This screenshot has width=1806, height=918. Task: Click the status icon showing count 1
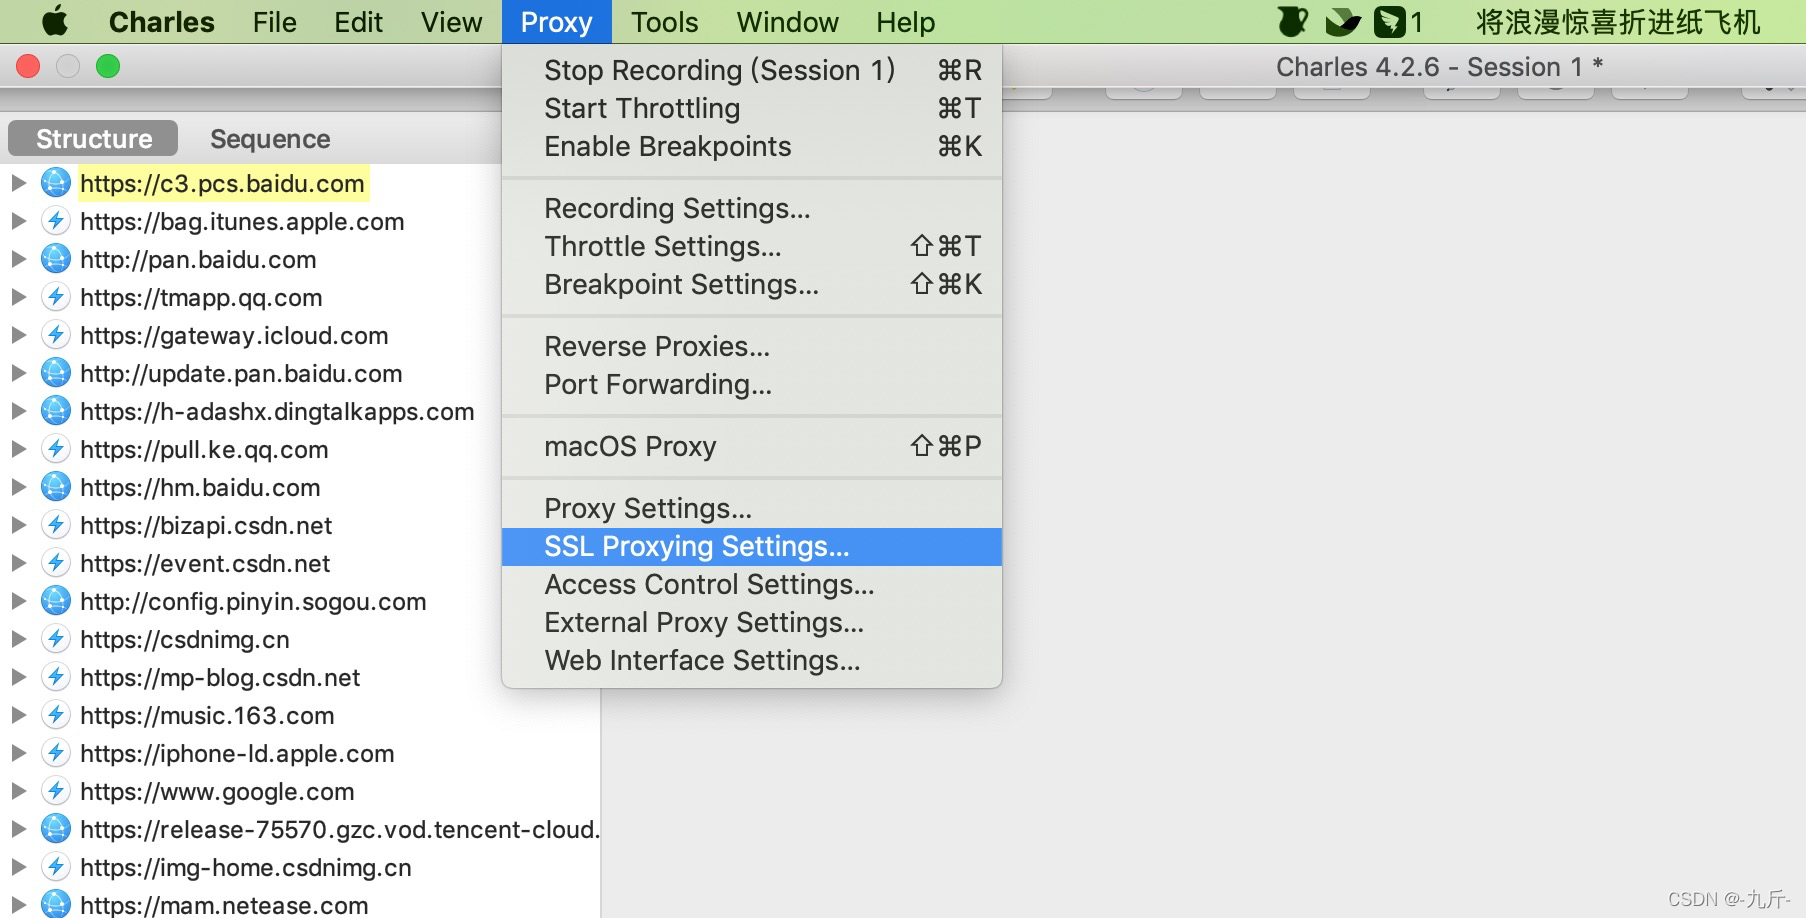pos(1398,21)
